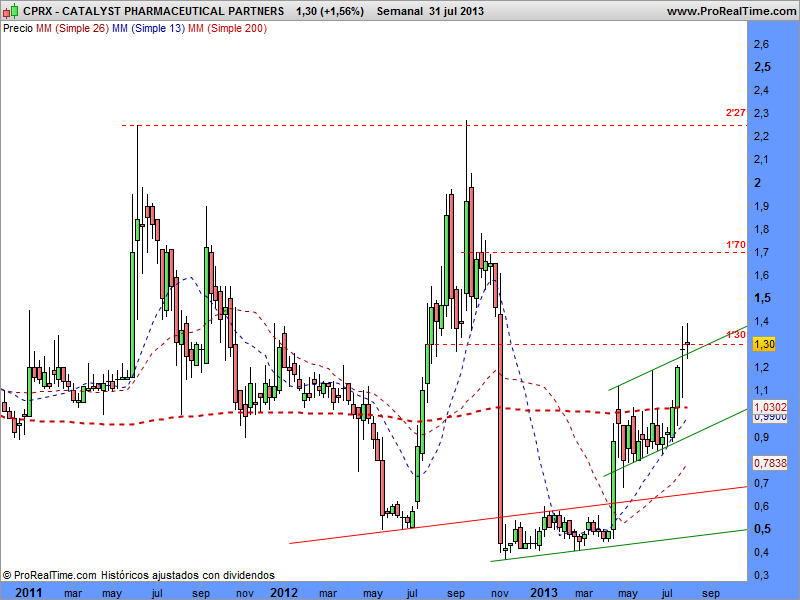Select the MM (Simple 200) moving average label

[228, 29]
